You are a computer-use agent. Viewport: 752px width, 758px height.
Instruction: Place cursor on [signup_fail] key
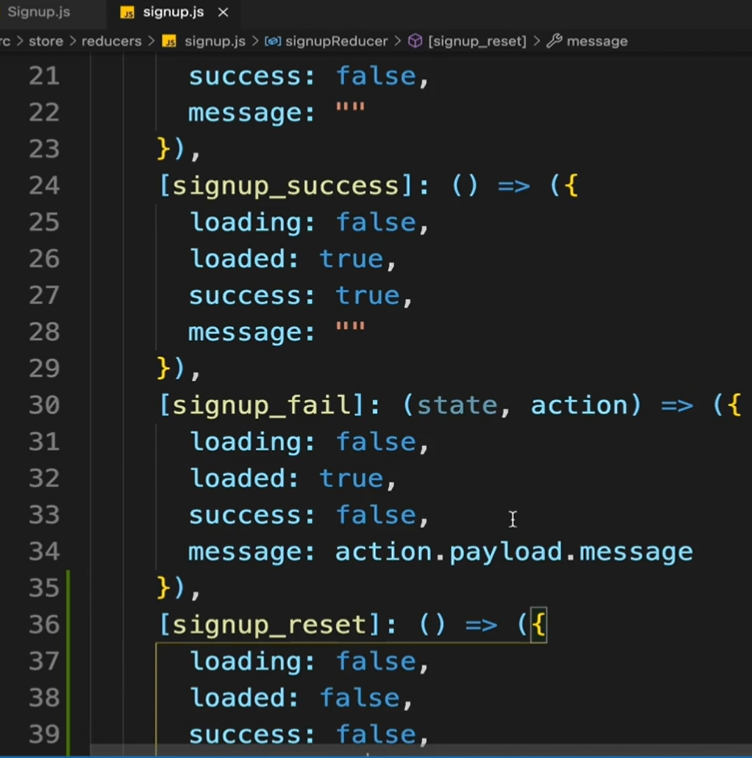[x=261, y=405]
